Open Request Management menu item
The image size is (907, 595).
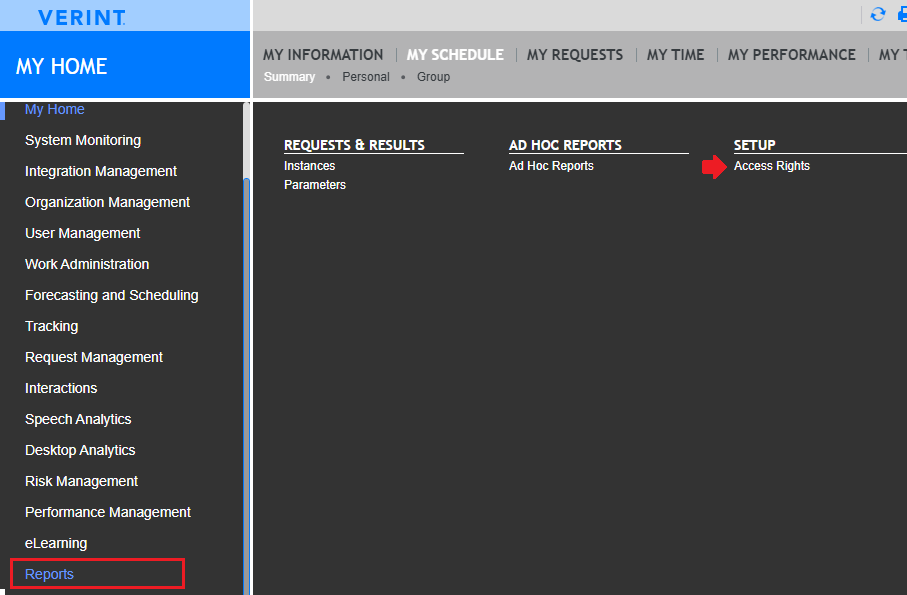[x=94, y=357]
